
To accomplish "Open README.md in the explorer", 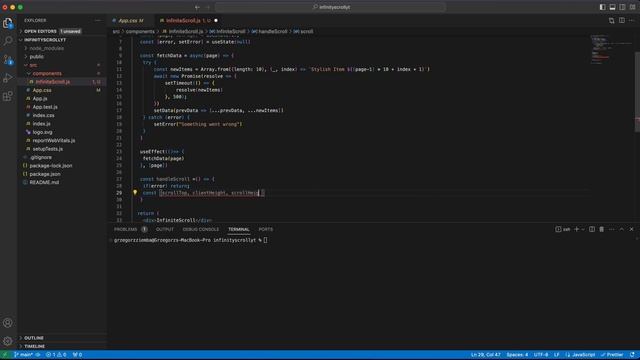I will tap(44, 182).
